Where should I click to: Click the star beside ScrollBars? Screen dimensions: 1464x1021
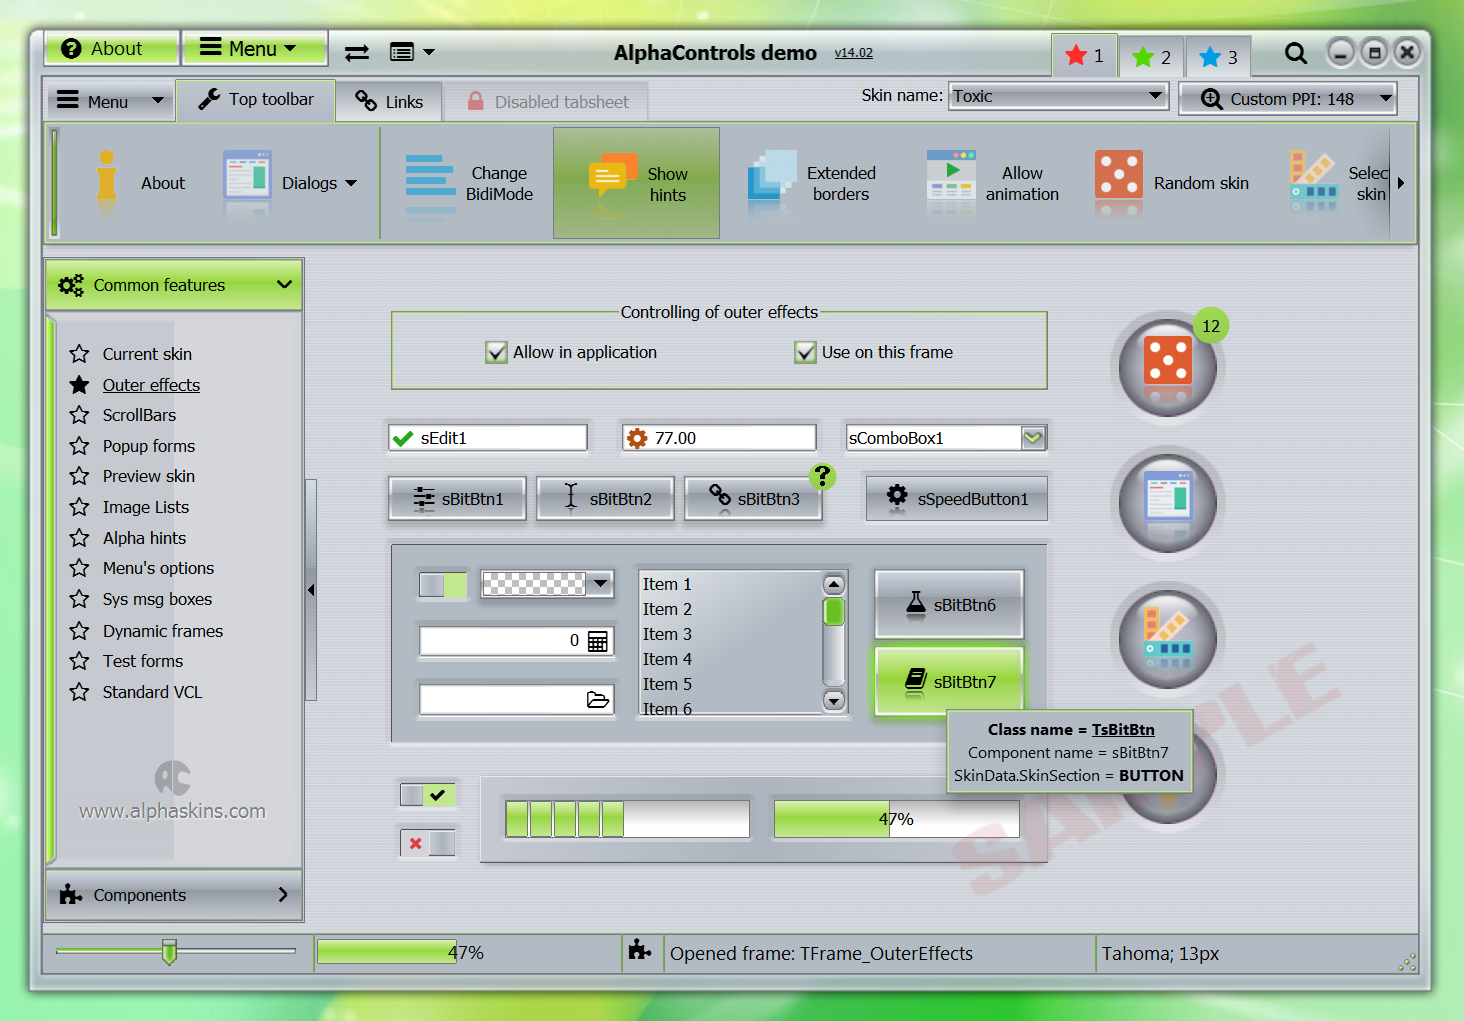point(80,415)
